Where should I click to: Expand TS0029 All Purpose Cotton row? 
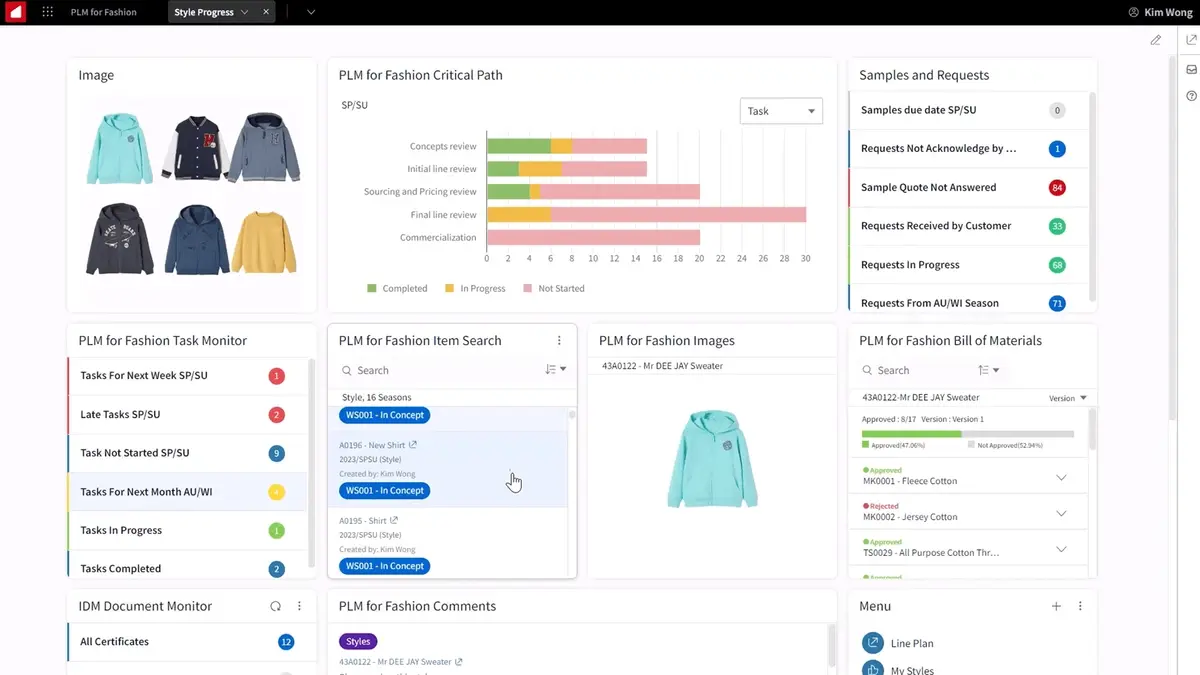1061,549
